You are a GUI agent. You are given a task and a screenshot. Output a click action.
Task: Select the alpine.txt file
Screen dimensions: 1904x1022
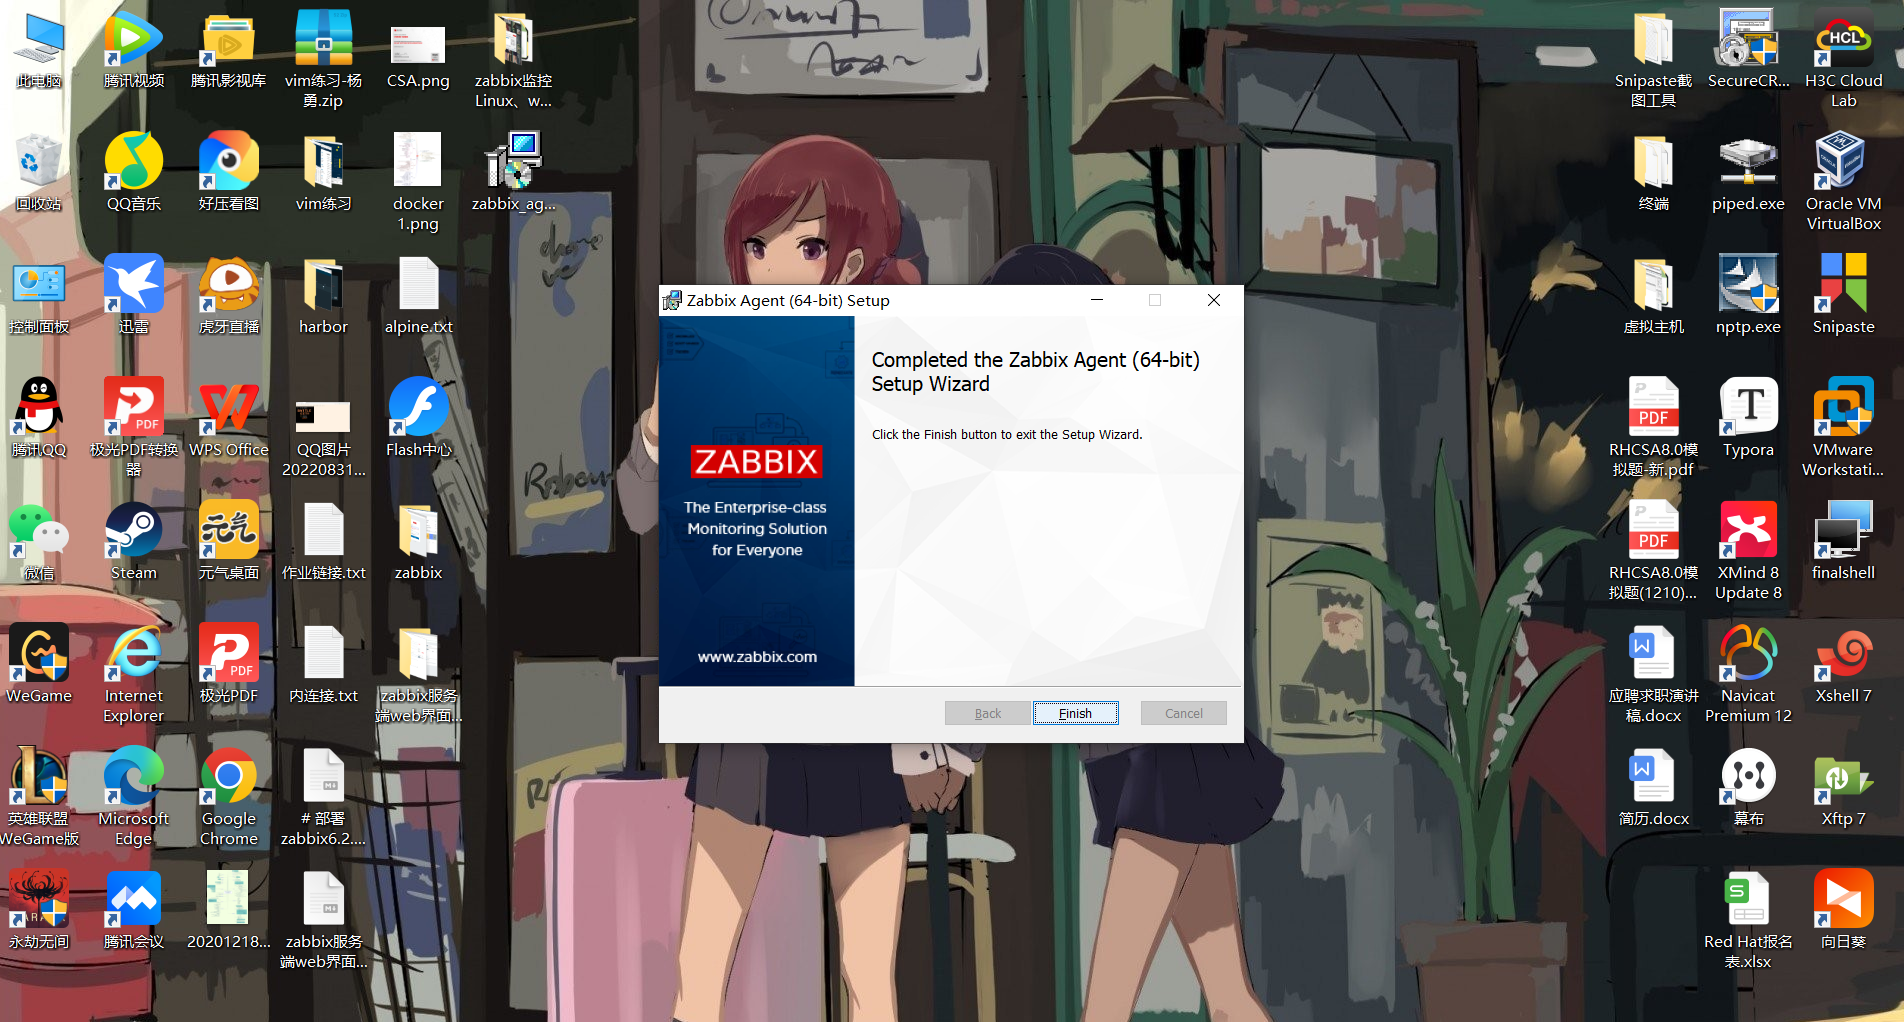pyautogui.click(x=419, y=296)
